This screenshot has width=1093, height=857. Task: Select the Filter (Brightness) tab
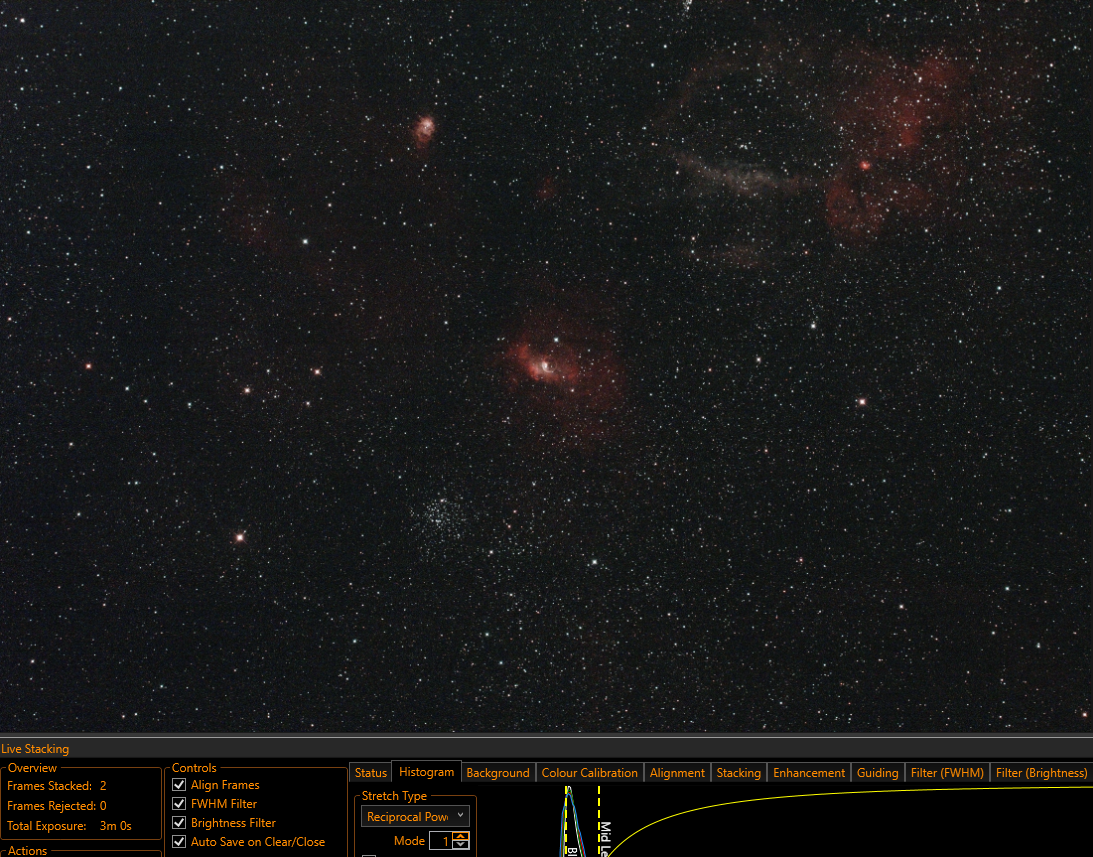(1041, 773)
